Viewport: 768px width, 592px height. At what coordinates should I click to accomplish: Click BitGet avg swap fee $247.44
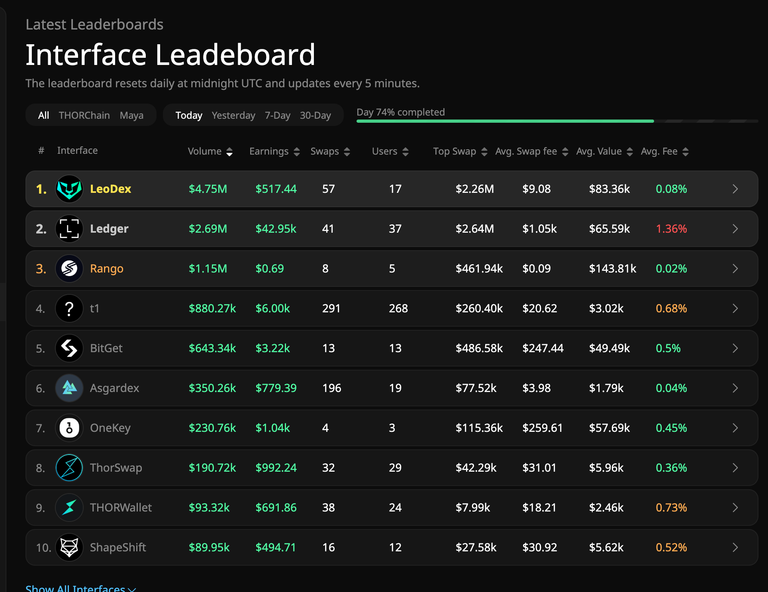point(543,348)
